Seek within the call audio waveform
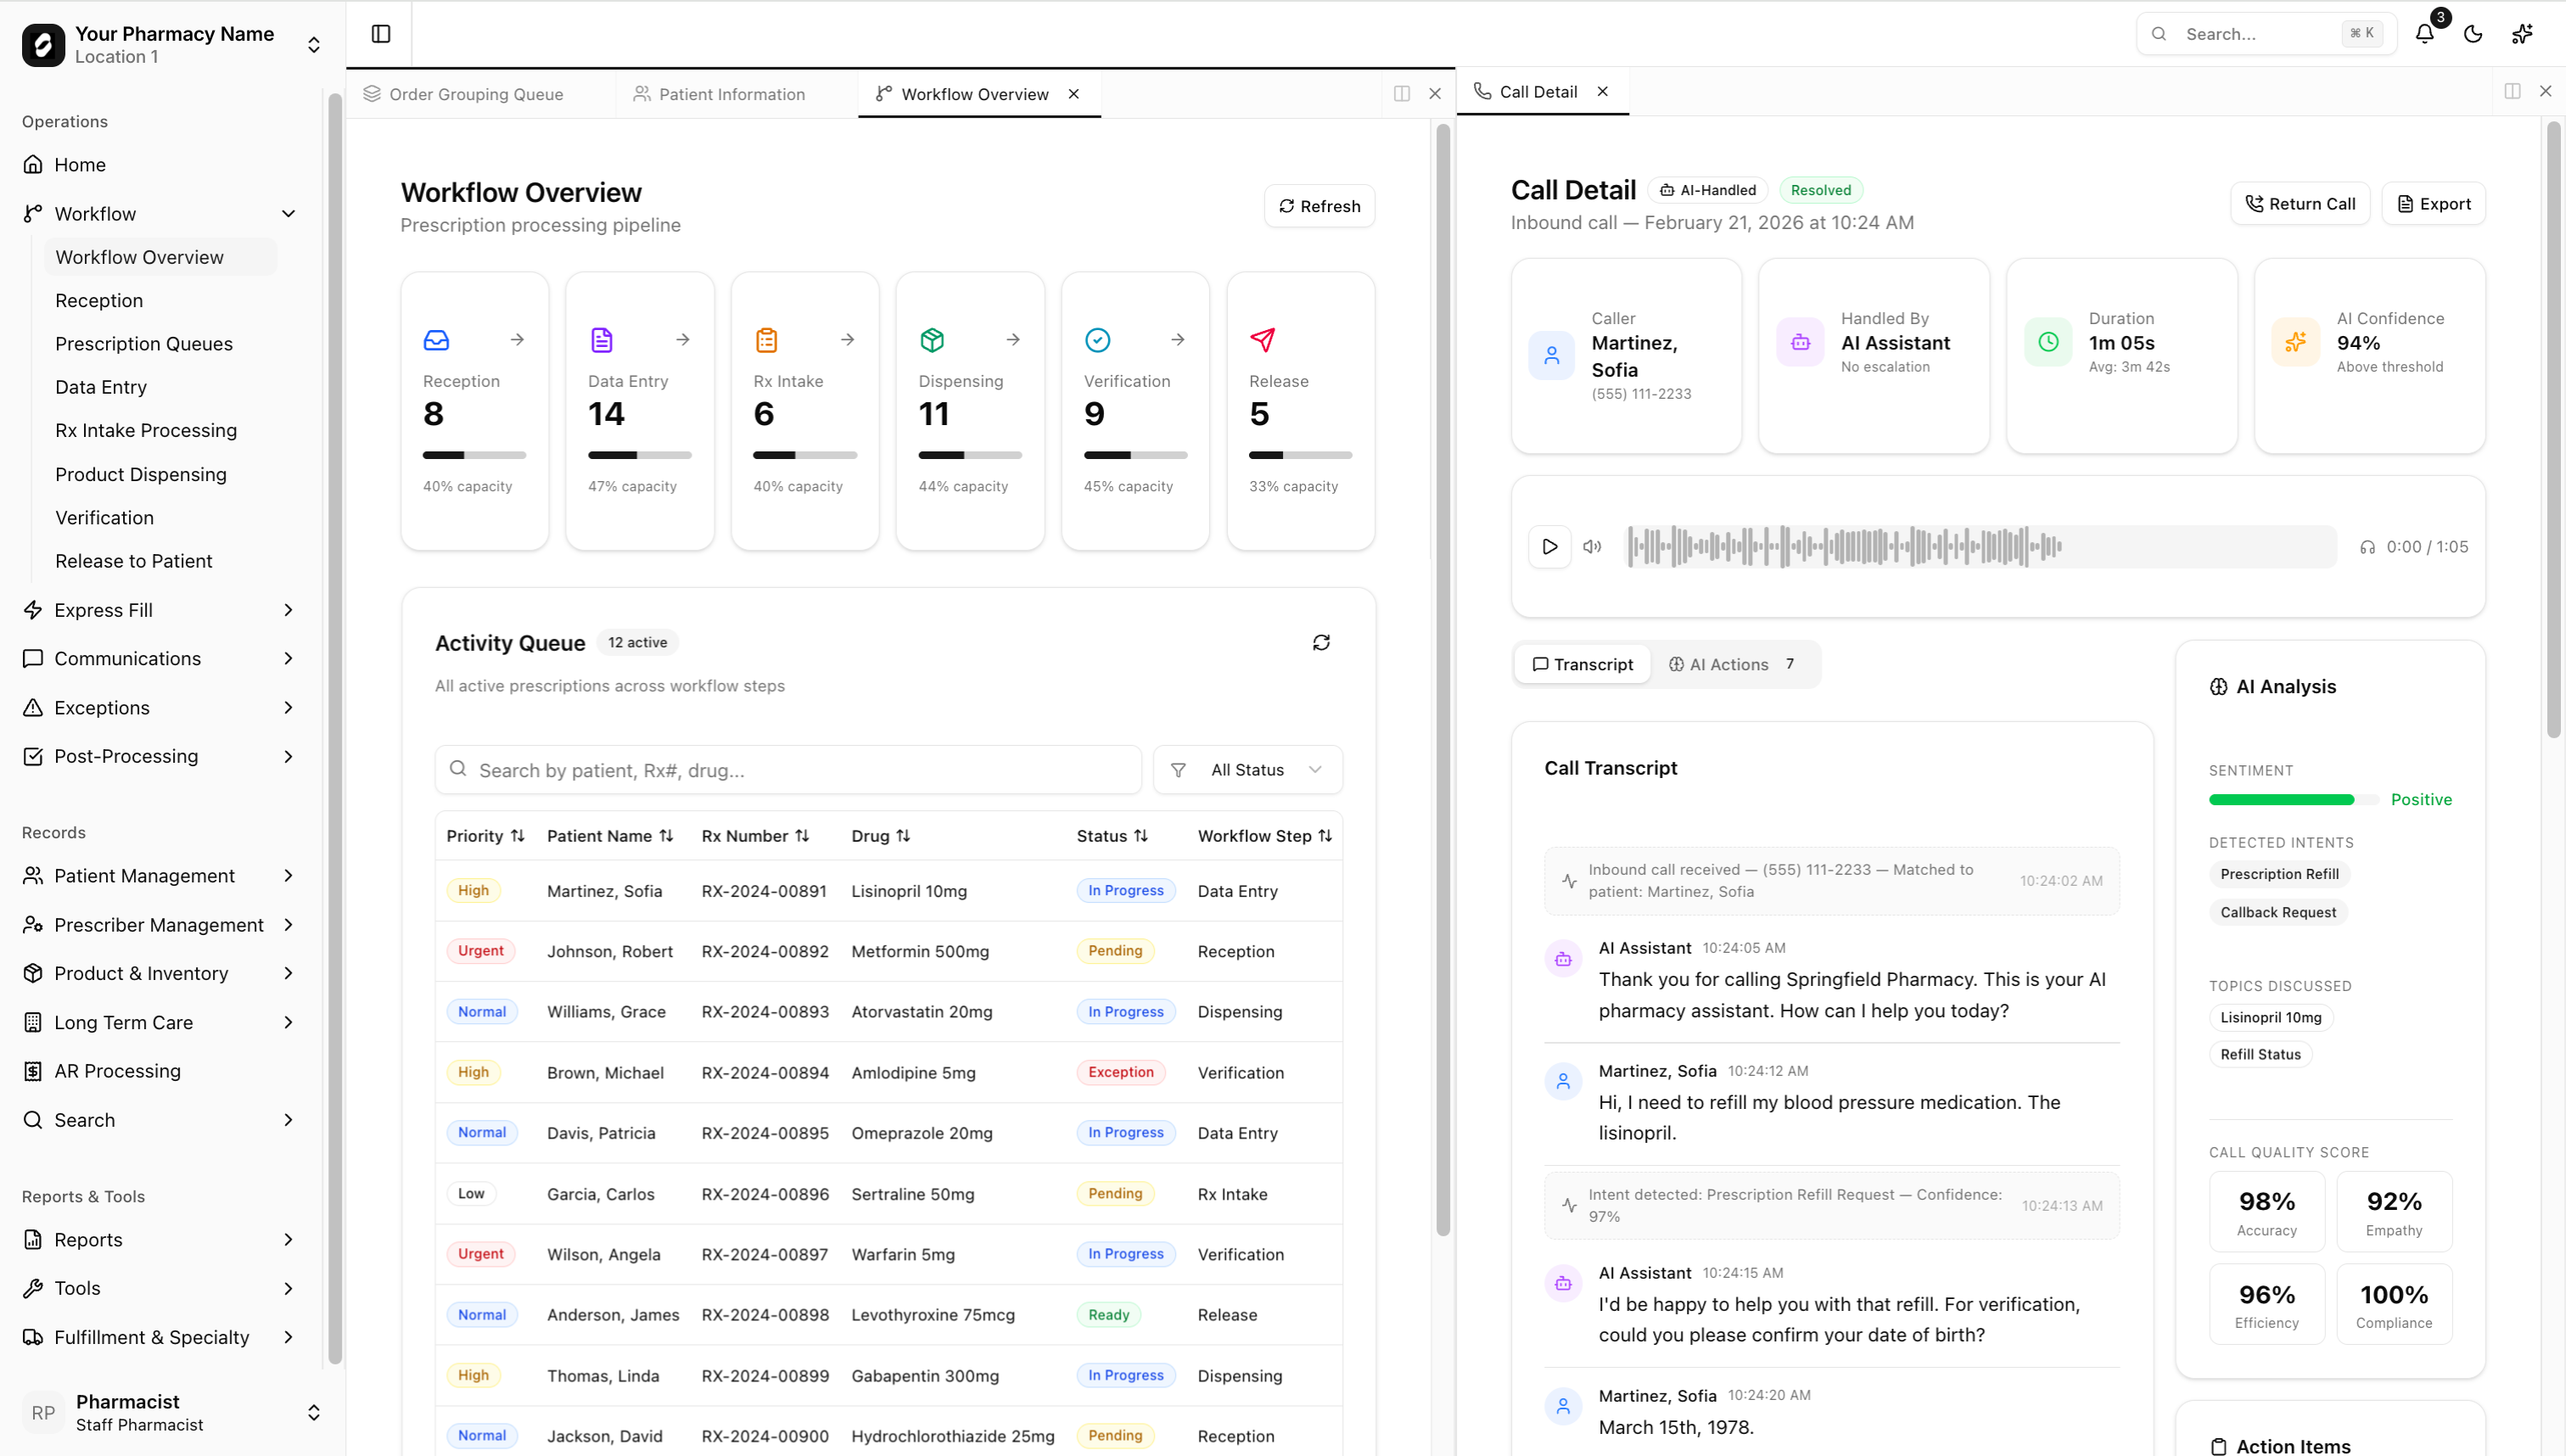This screenshot has height=1456, width=2566. [1977, 546]
